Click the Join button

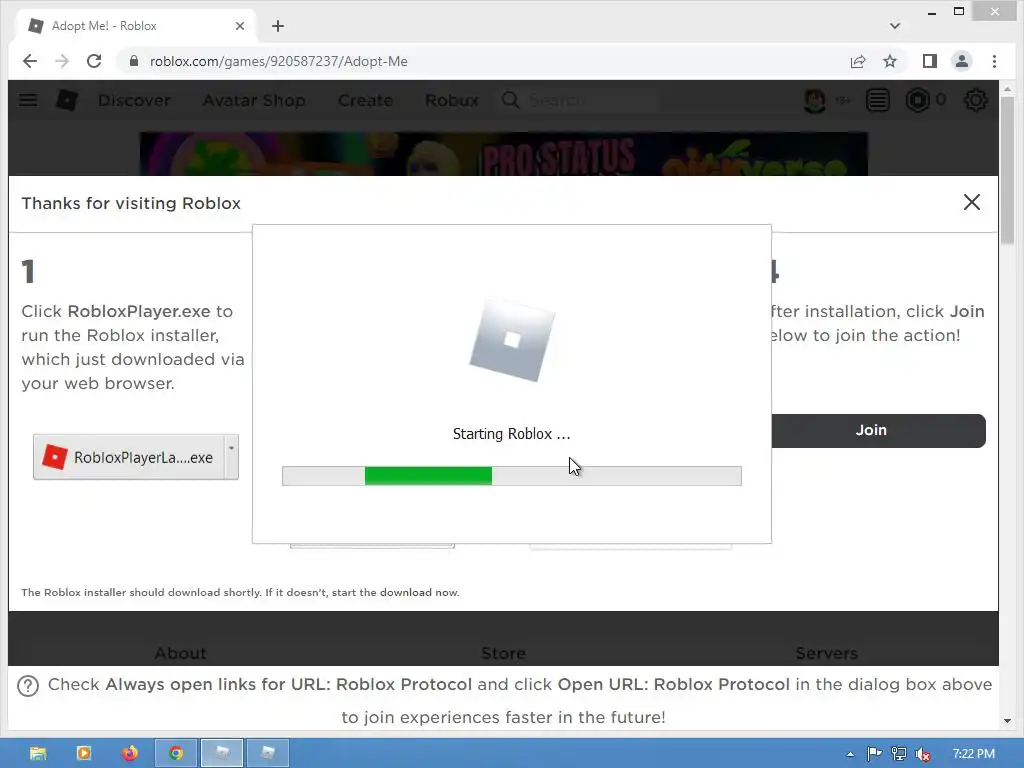878,430
